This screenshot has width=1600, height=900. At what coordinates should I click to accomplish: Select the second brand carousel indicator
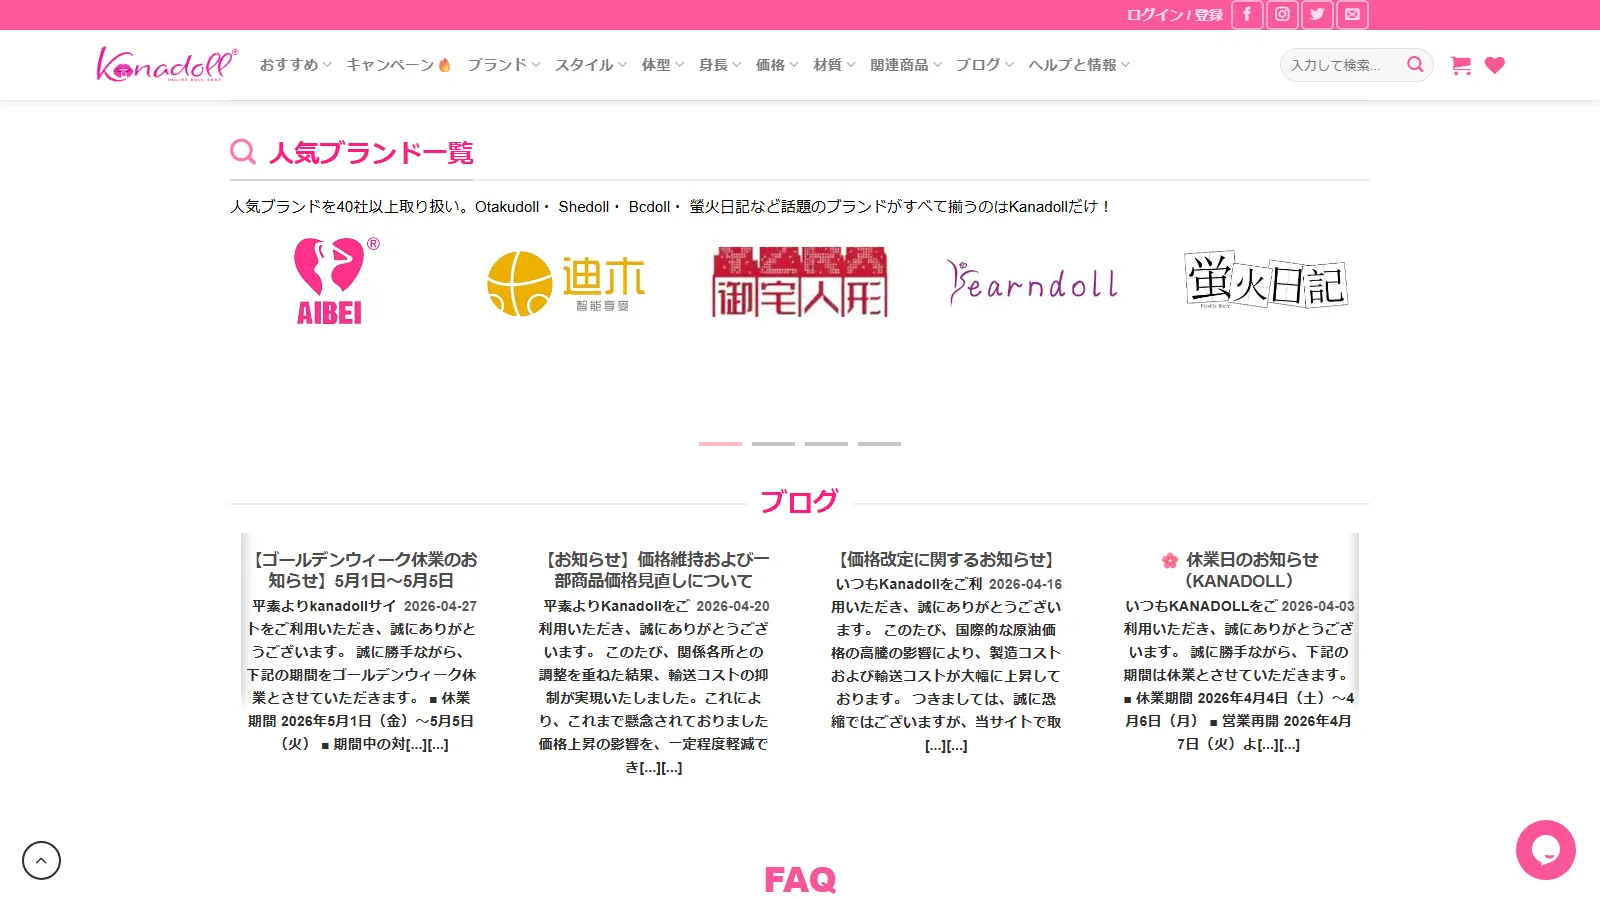point(773,443)
